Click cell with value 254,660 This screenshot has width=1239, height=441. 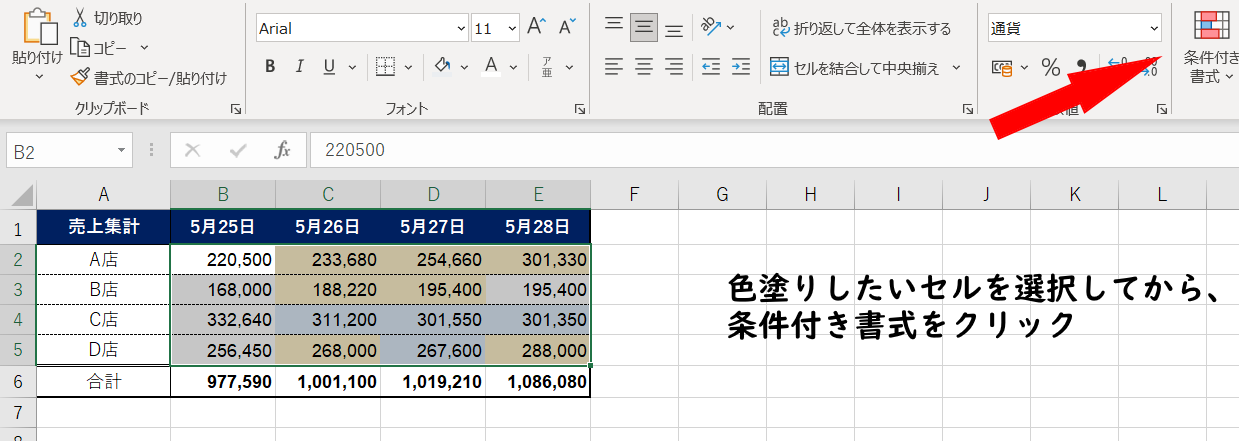433,260
